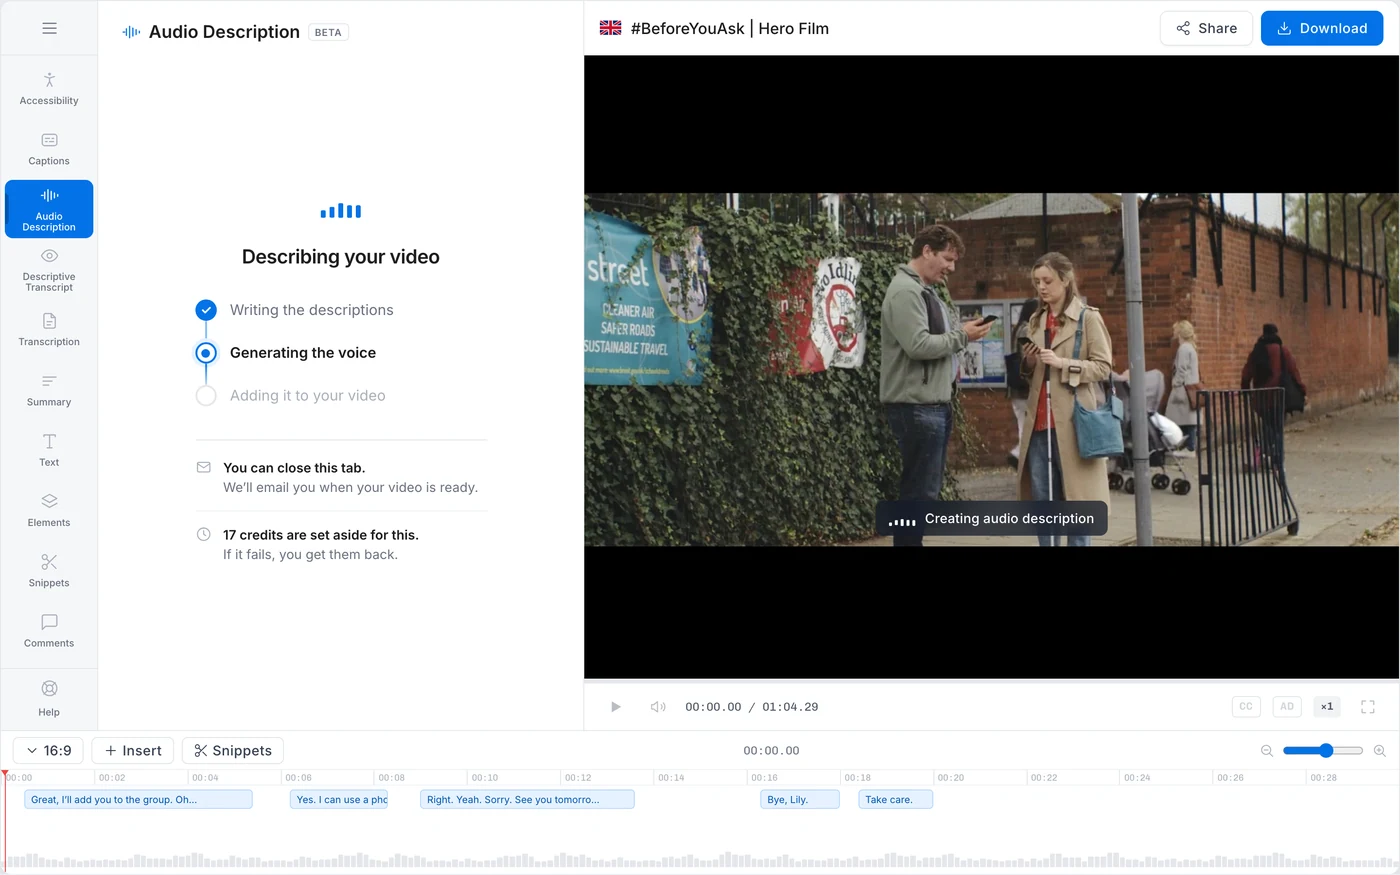Open the Elements sidebar panel

point(49,510)
